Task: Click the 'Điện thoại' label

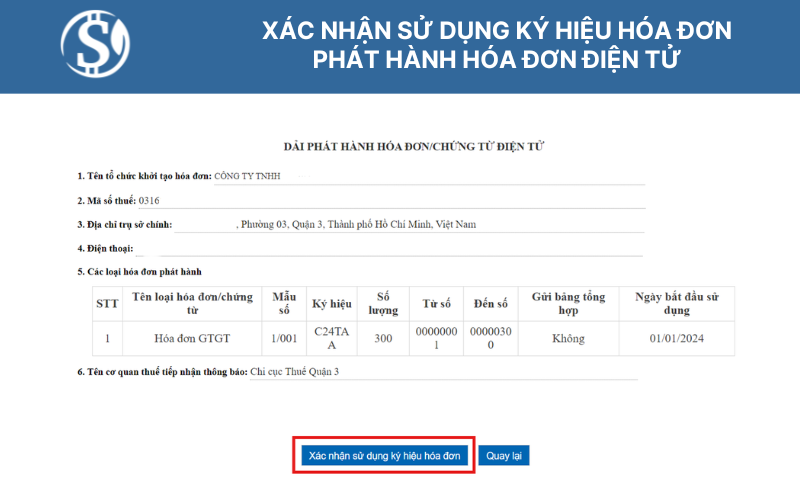Action: click(105, 248)
